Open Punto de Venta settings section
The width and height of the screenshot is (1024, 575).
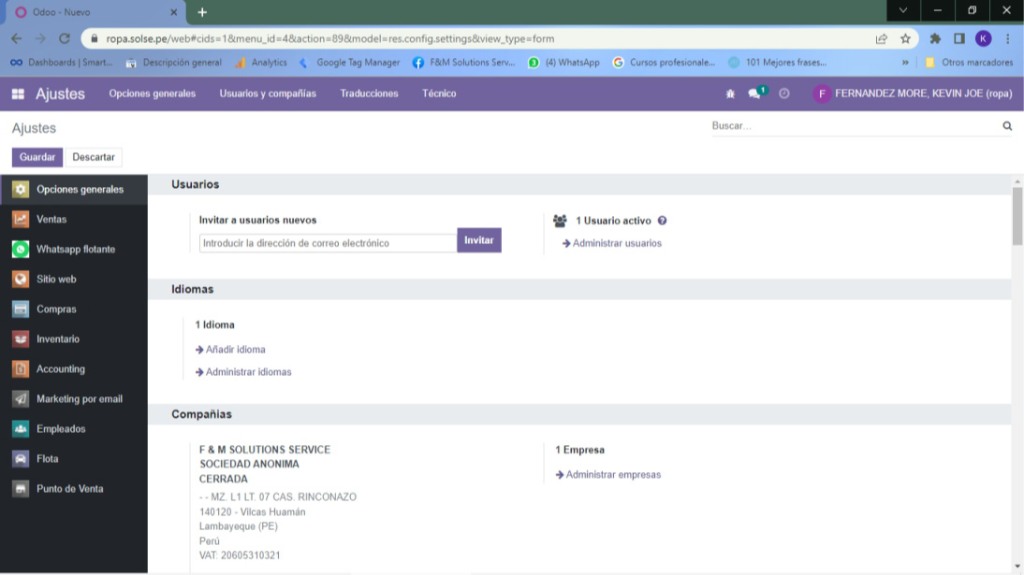[74, 489]
